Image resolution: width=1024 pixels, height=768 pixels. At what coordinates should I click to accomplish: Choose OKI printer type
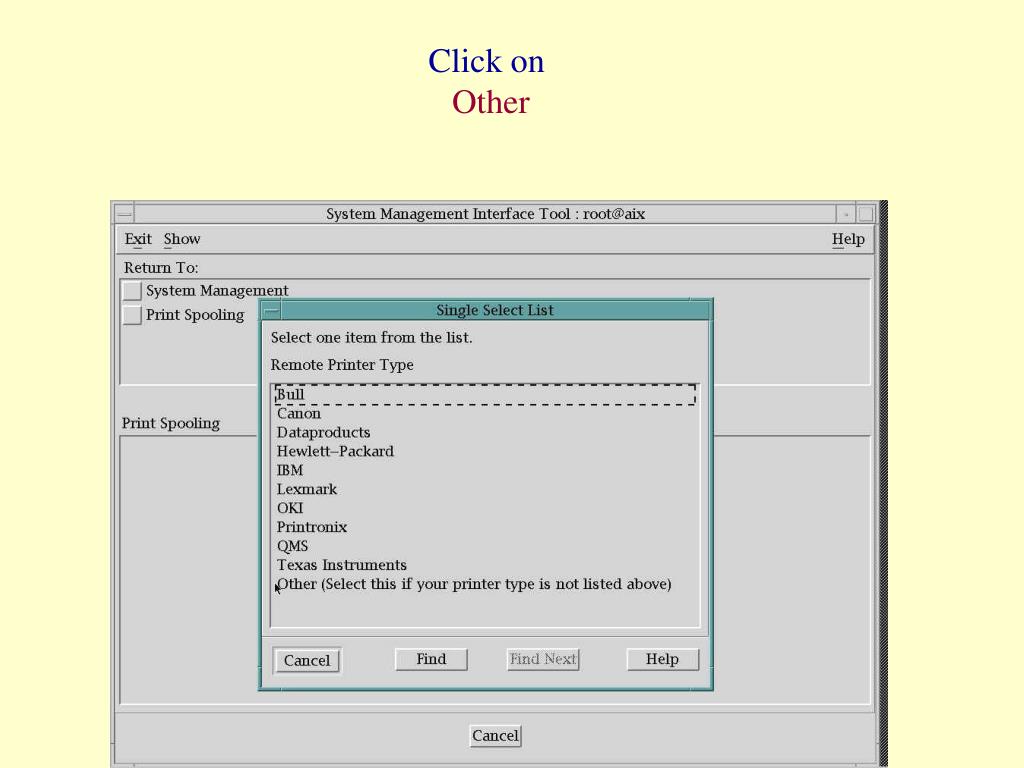290,508
